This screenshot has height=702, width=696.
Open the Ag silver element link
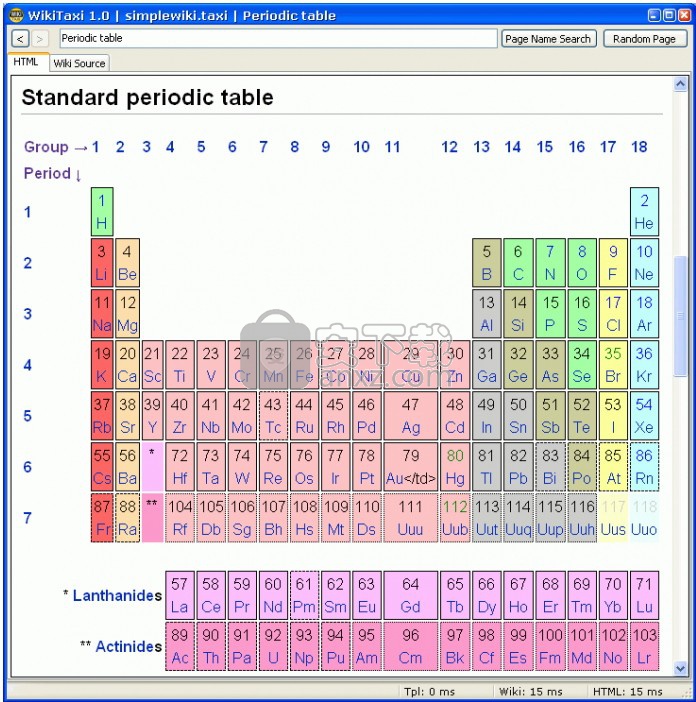pos(410,427)
